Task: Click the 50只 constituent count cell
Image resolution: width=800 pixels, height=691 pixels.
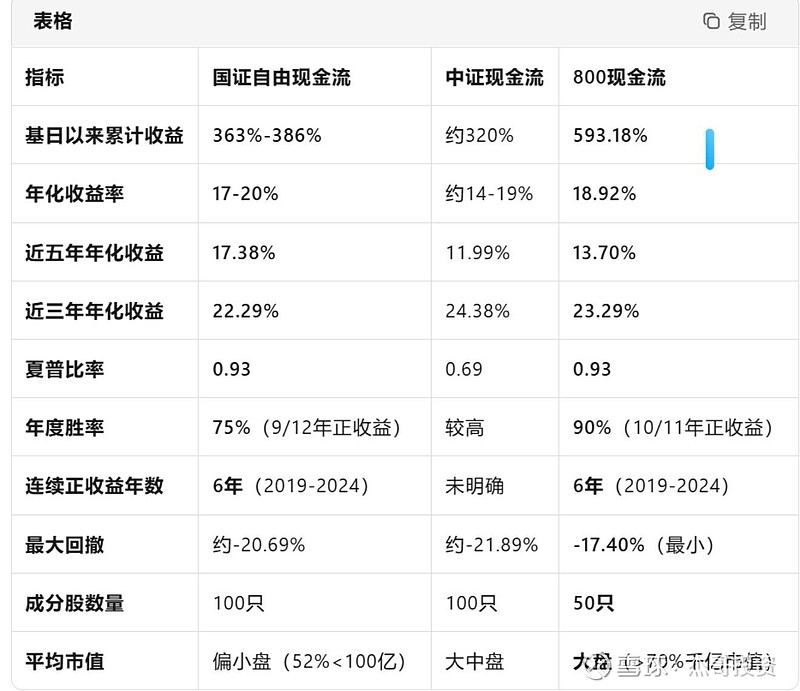Action: (x=594, y=603)
